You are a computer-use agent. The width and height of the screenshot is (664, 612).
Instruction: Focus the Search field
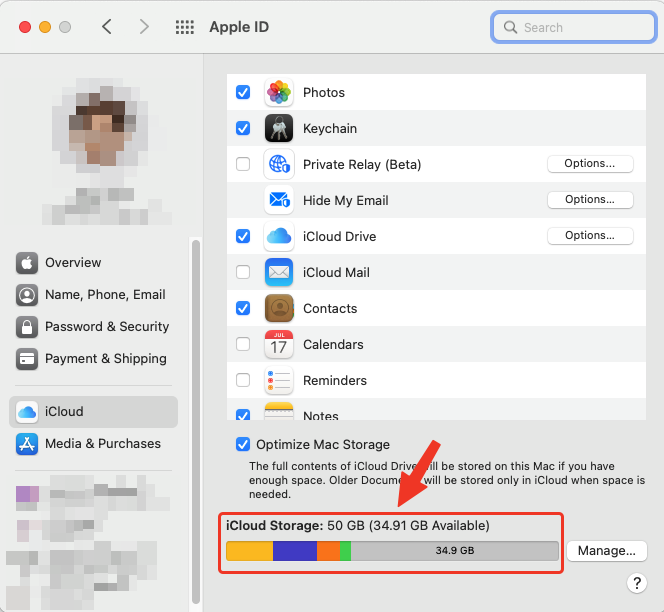[x=574, y=28]
